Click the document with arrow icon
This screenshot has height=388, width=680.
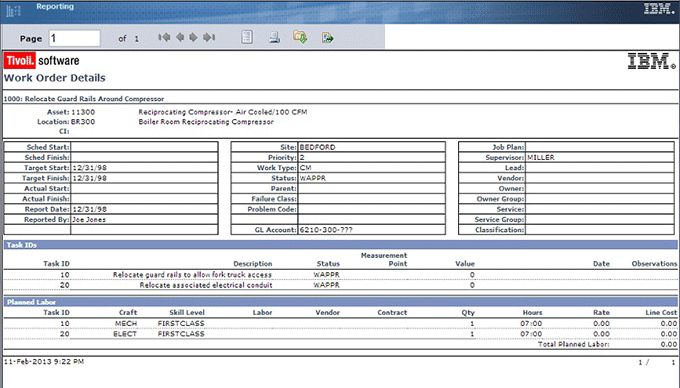pos(327,38)
